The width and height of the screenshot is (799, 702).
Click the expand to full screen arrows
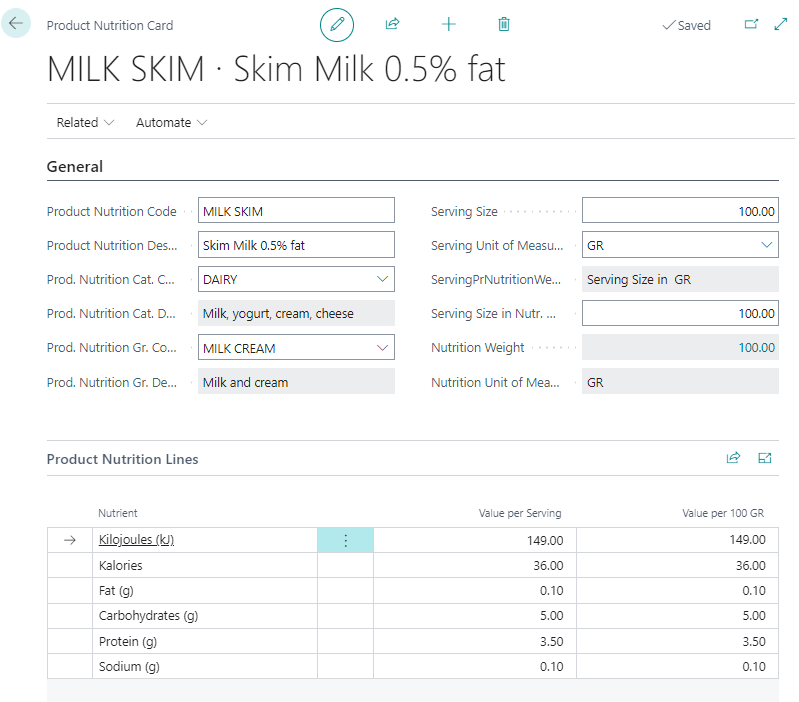tap(781, 25)
